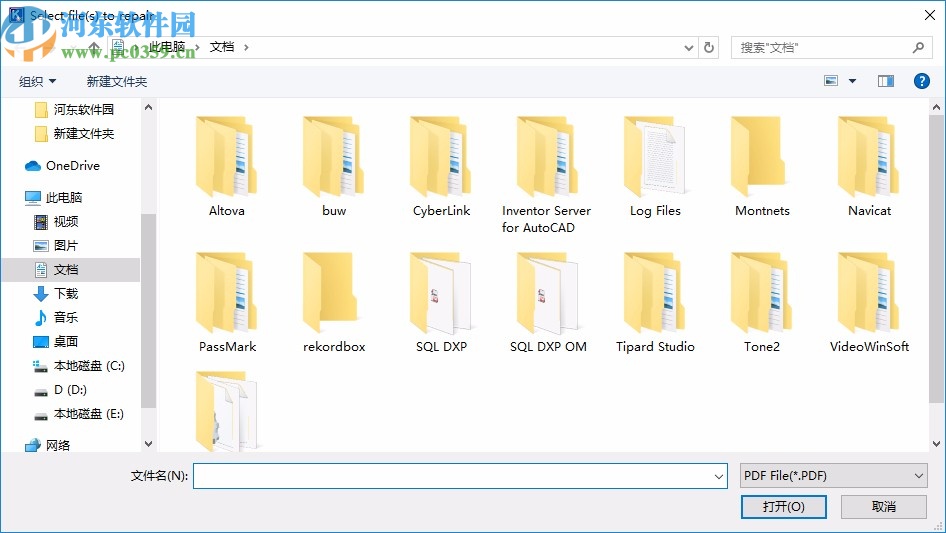Click file list scroll-down arrow
Viewport: 946px width, 533px height.
pos(936,444)
